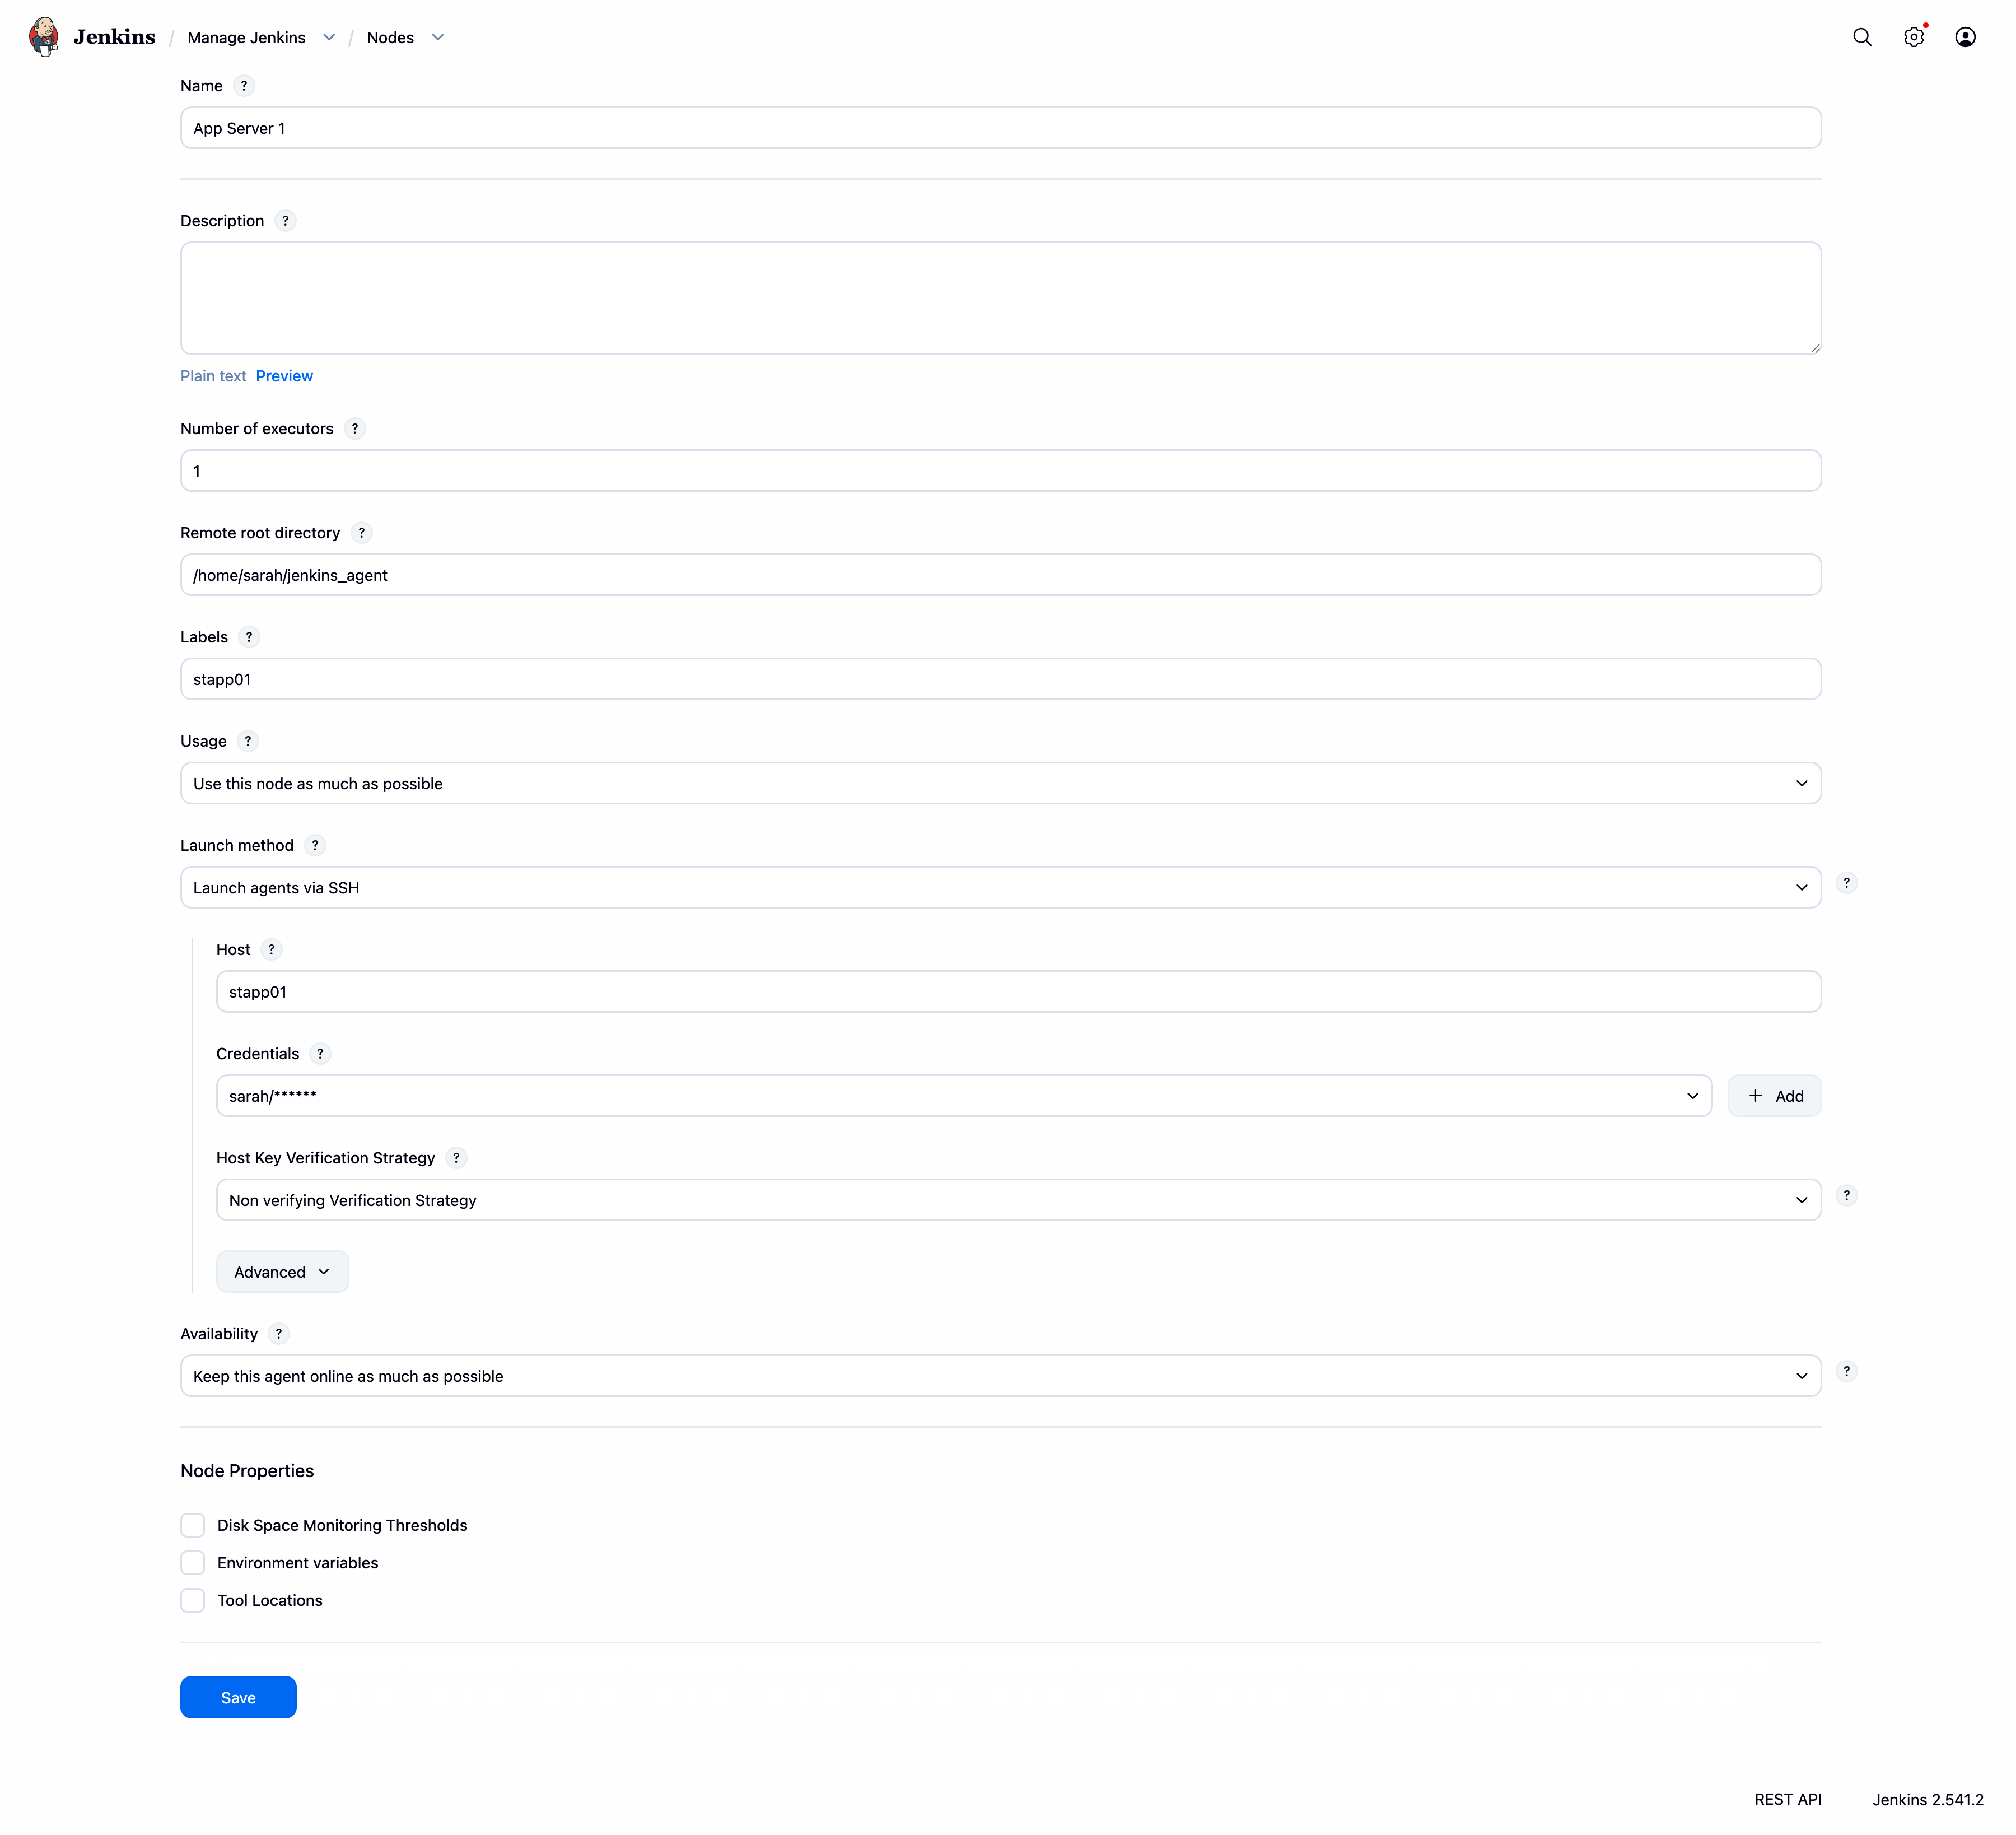Show help for the Name field
The image size is (2016, 1835).
[x=244, y=86]
